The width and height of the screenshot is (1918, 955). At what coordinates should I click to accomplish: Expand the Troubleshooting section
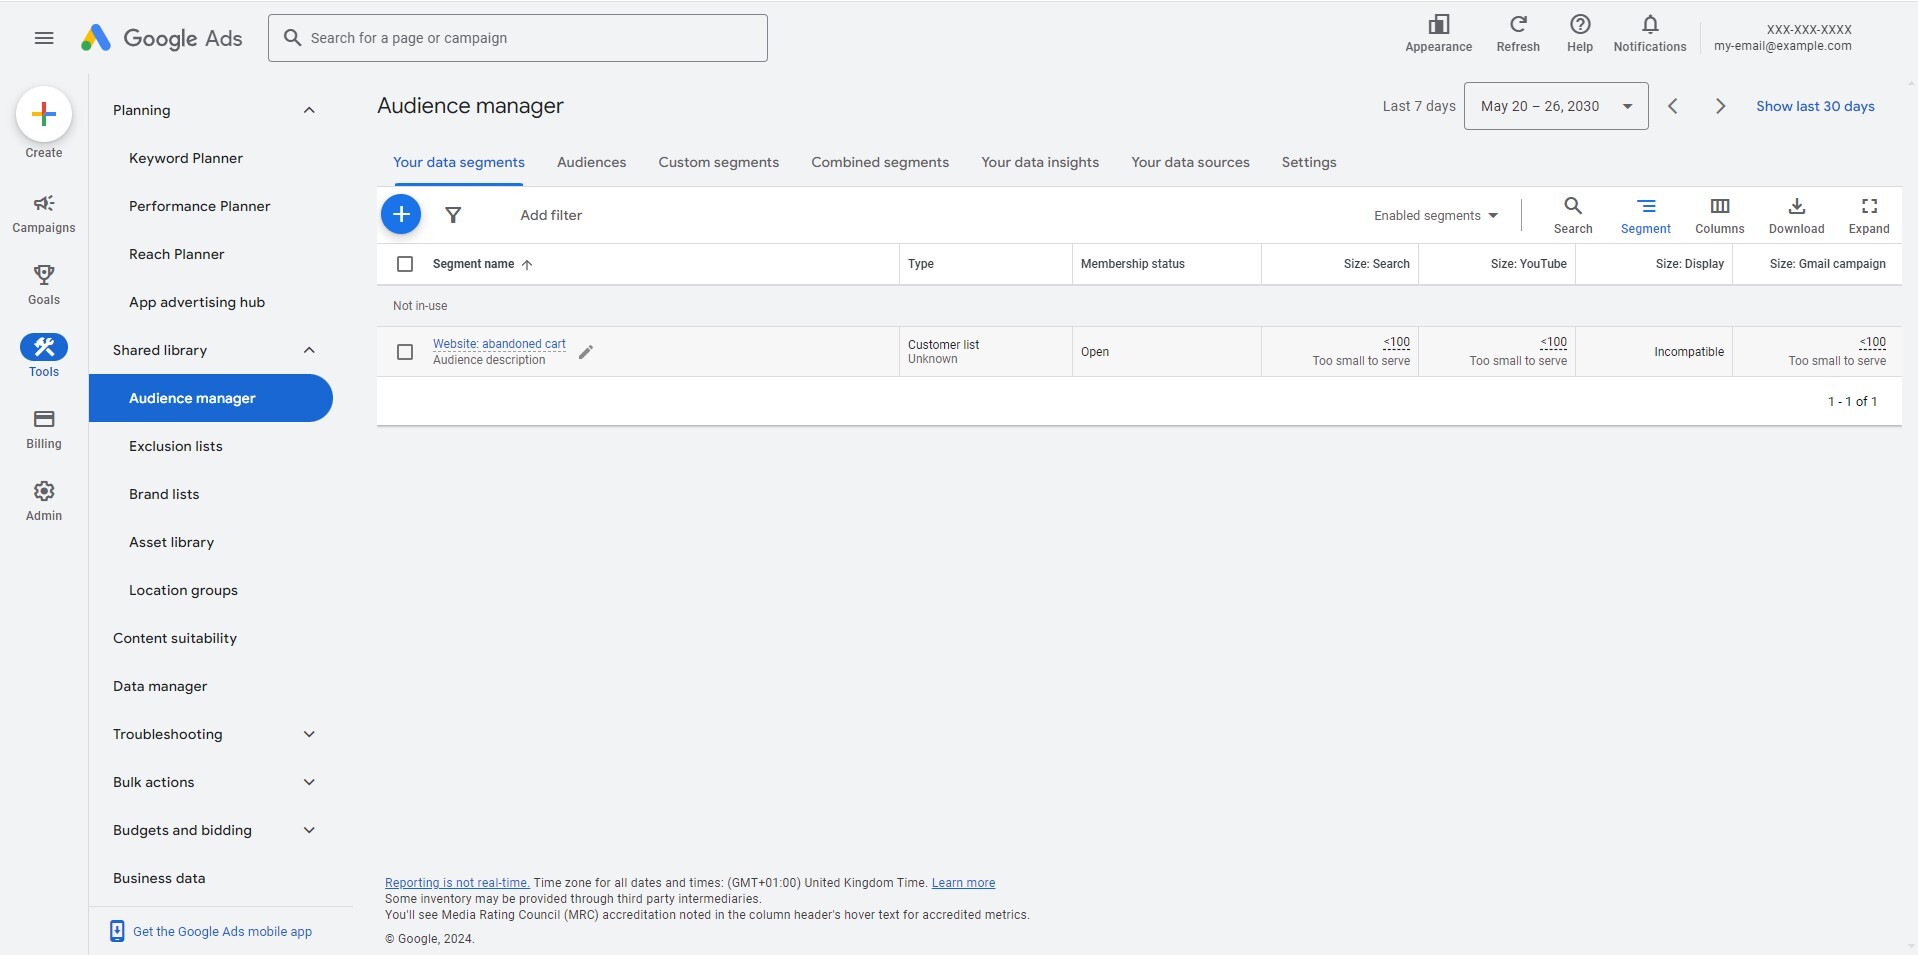309,734
